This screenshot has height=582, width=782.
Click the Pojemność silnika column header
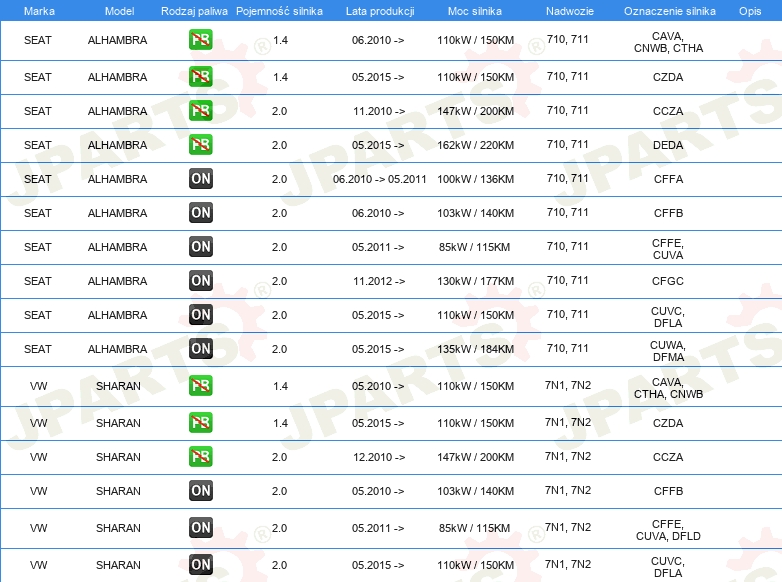pos(279,11)
